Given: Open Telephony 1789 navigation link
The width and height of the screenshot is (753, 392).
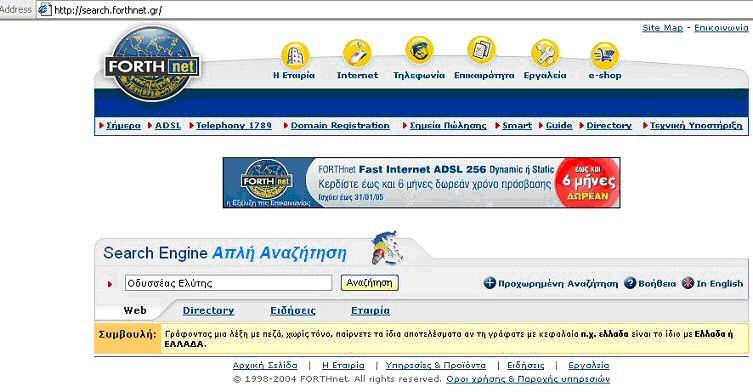Looking at the screenshot, I should pyautogui.click(x=234, y=125).
